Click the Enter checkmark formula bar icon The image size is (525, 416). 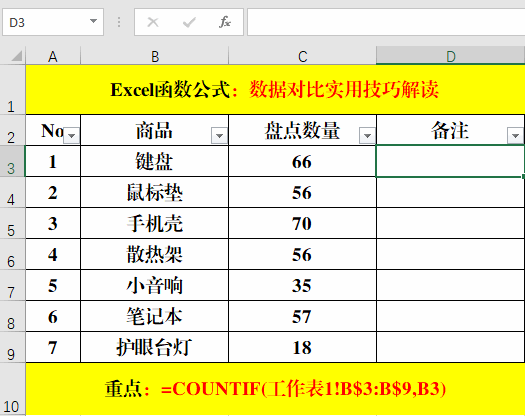click(189, 22)
